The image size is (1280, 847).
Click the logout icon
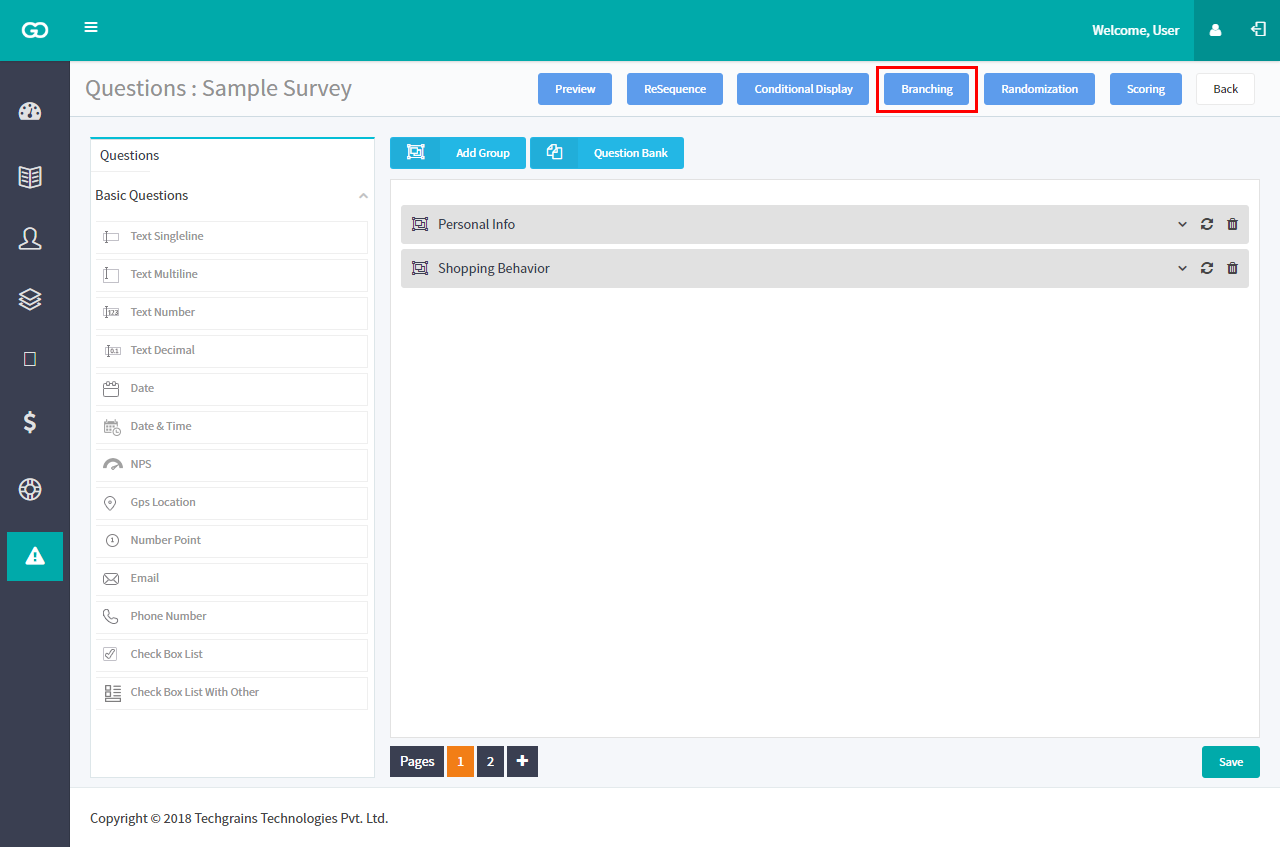[1258, 29]
